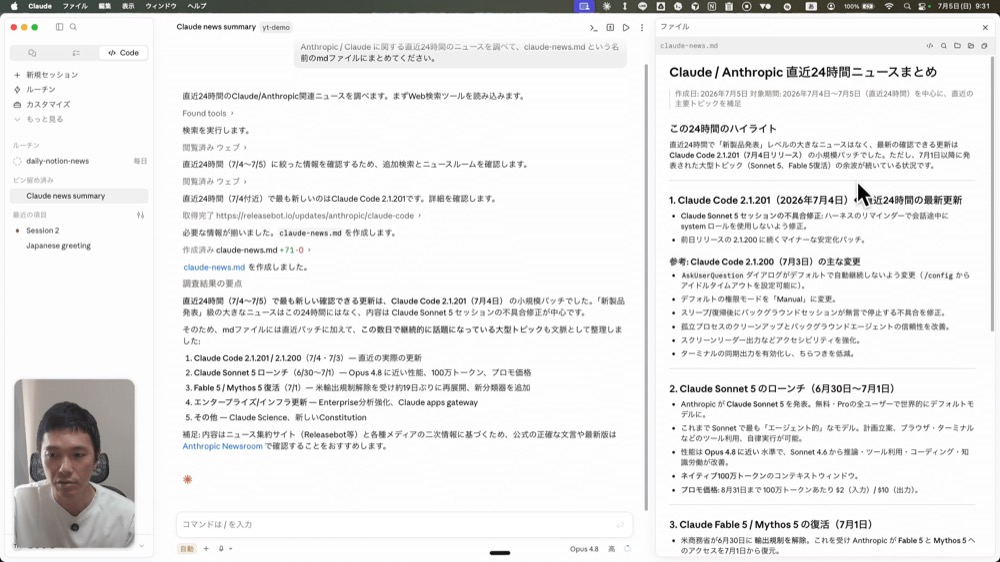This screenshot has width=1000, height=562.
Task: Open Session 2
Action: pos(43,230)
